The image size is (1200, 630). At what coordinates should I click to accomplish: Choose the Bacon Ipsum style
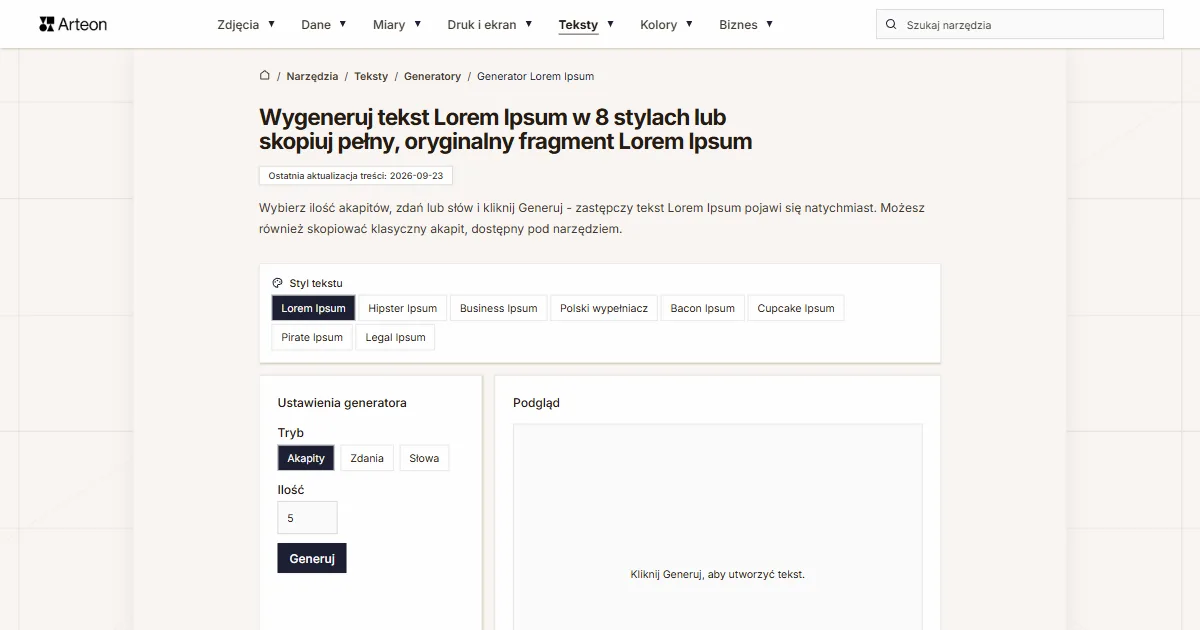703,308
